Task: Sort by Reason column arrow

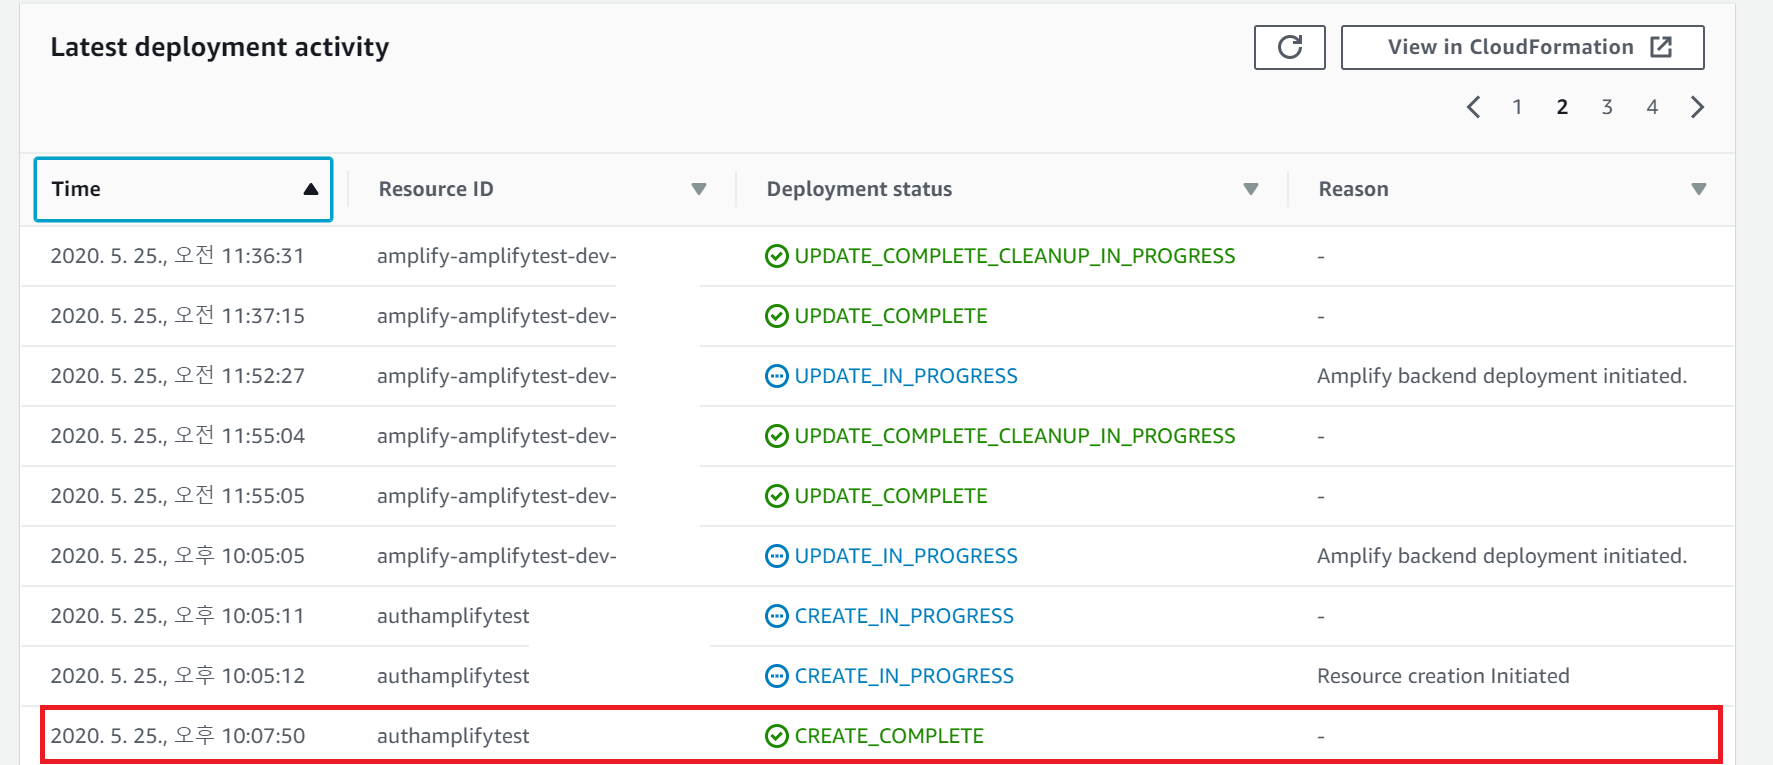Action: click(1698, 189)
